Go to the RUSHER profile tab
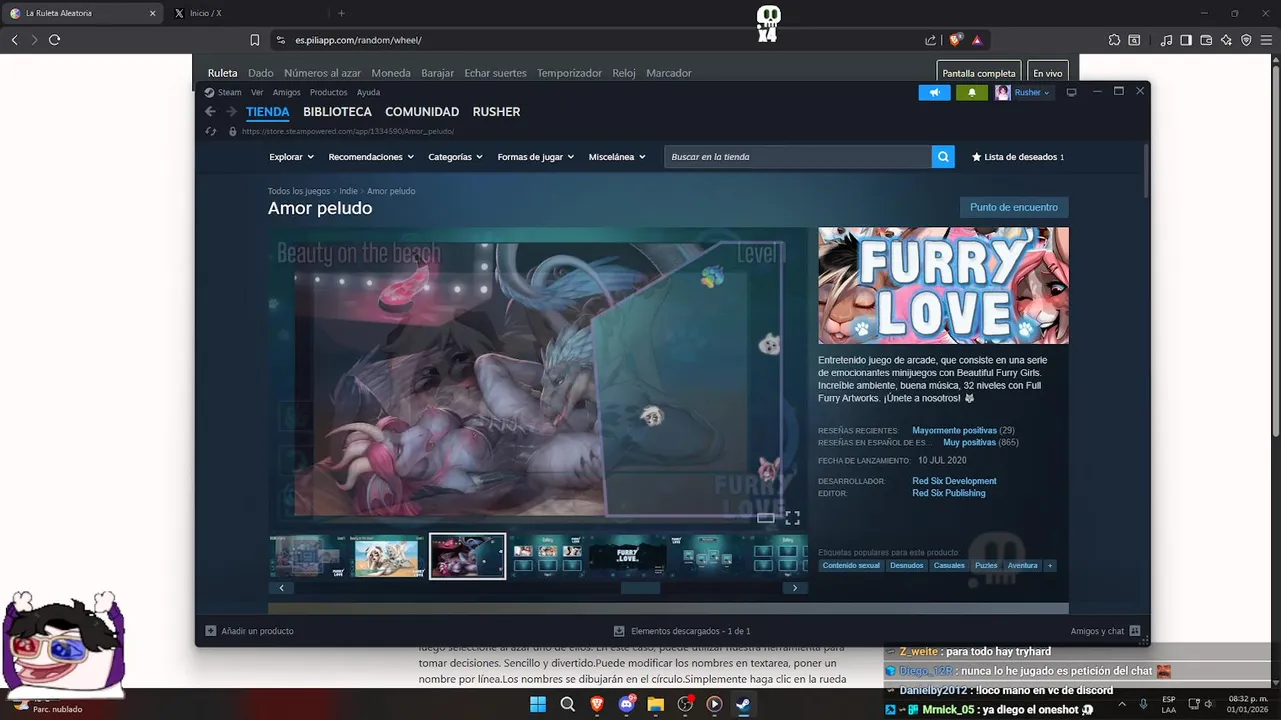Screen dimensions: 1281x720 [496, 112]
